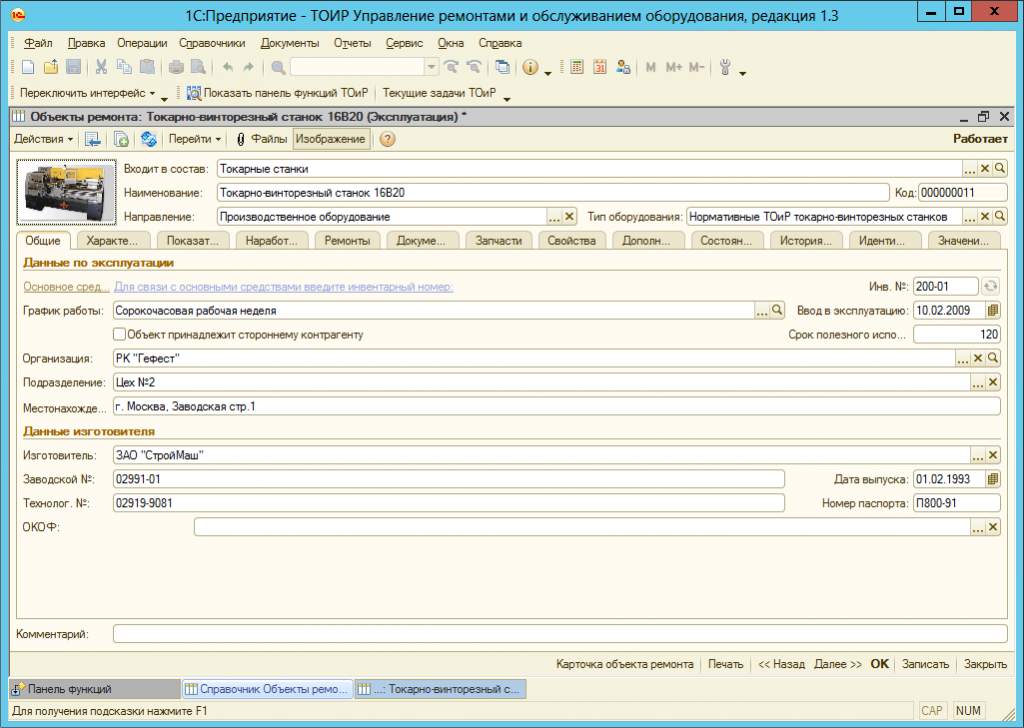This screenshot has width=1024, height=728.
Task: Click the new document icon in toolbar
Action: pos(28,68)
